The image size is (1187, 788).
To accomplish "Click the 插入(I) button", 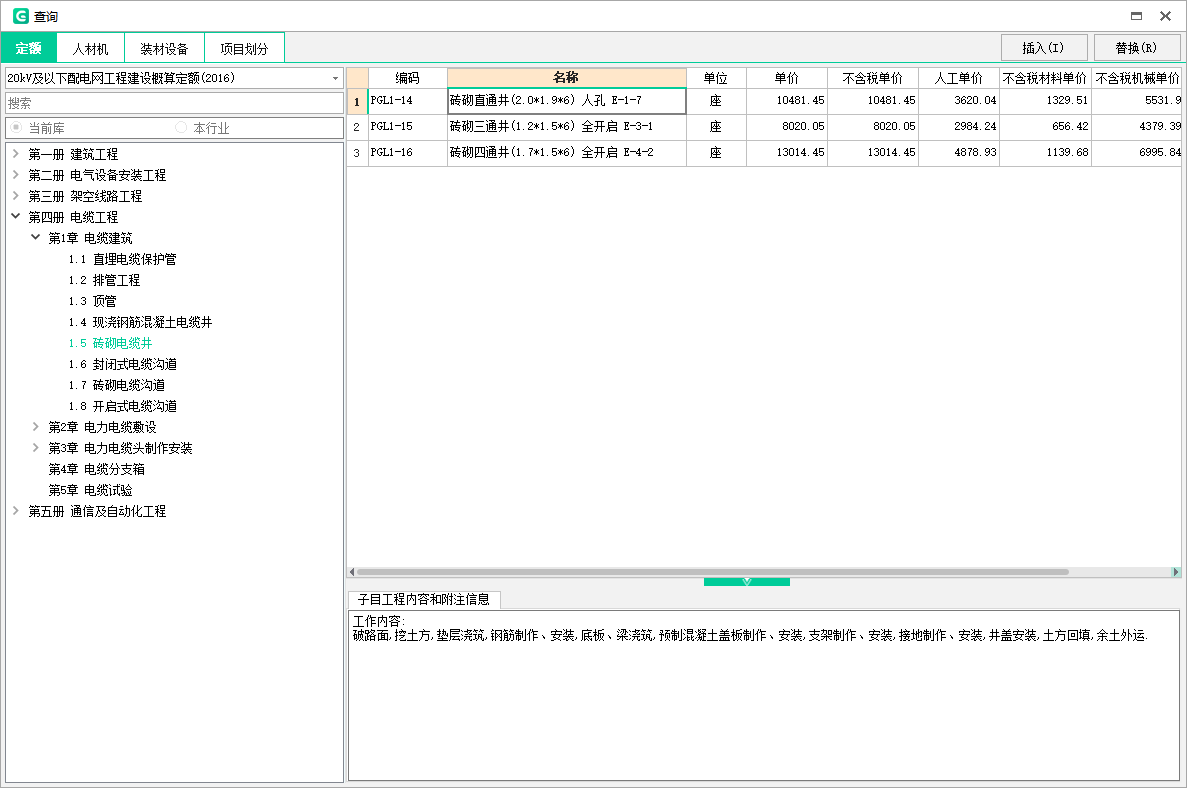I will point(1043,48).
